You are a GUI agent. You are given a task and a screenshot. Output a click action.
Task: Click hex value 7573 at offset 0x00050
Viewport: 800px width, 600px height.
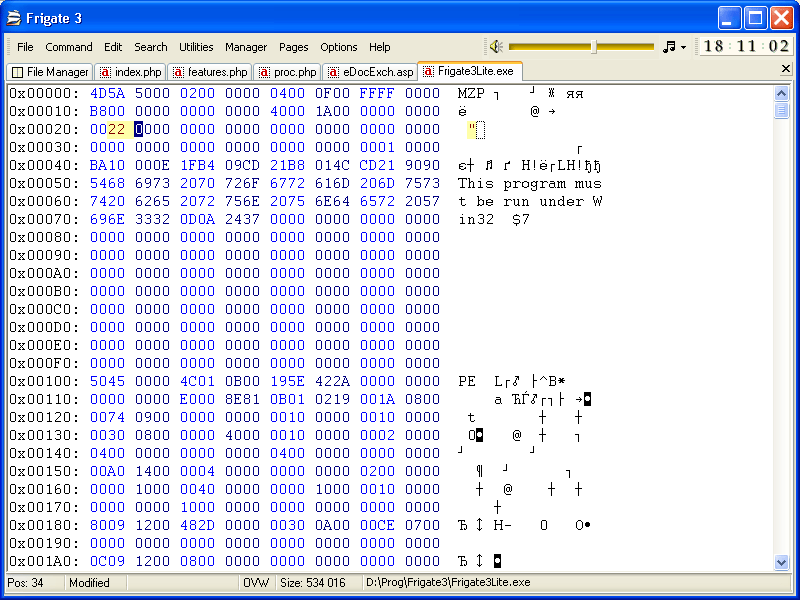pos(422,183)
